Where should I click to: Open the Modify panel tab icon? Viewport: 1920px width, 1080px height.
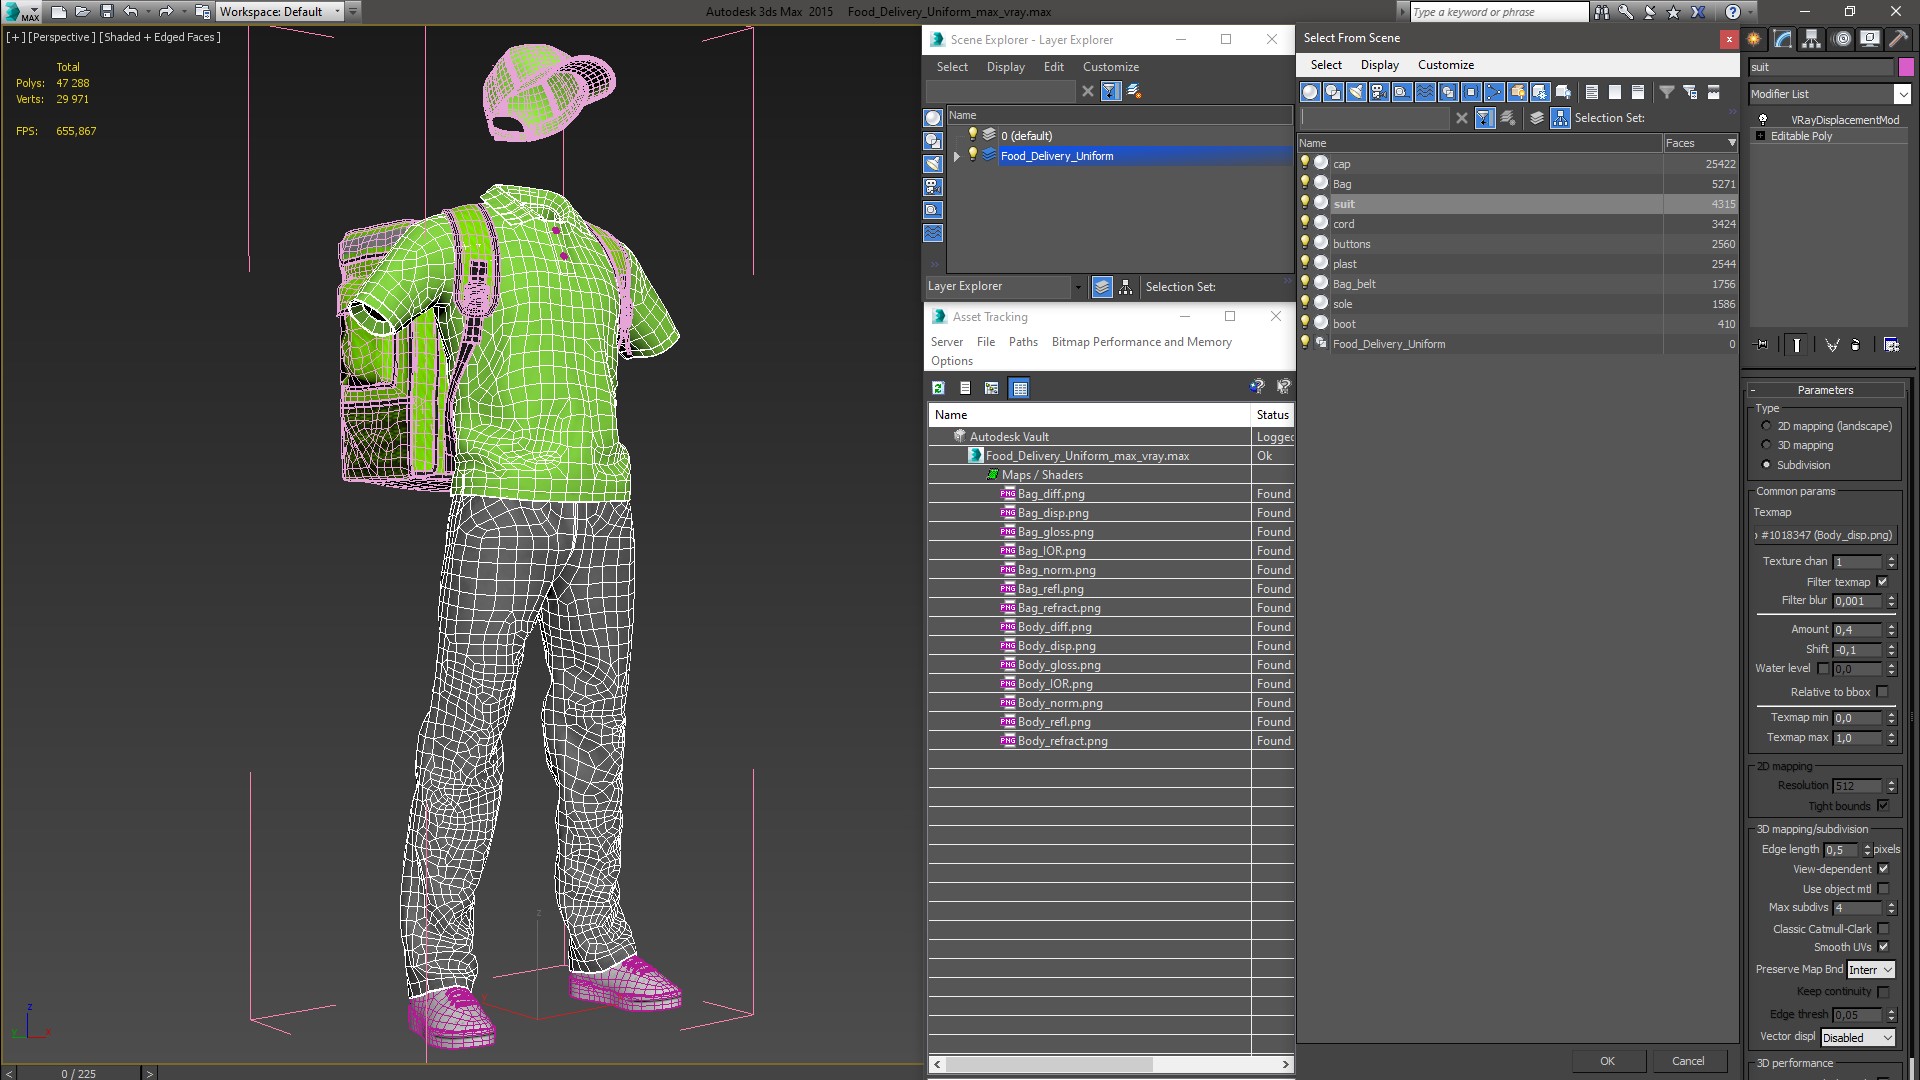tap(1783, 39)
